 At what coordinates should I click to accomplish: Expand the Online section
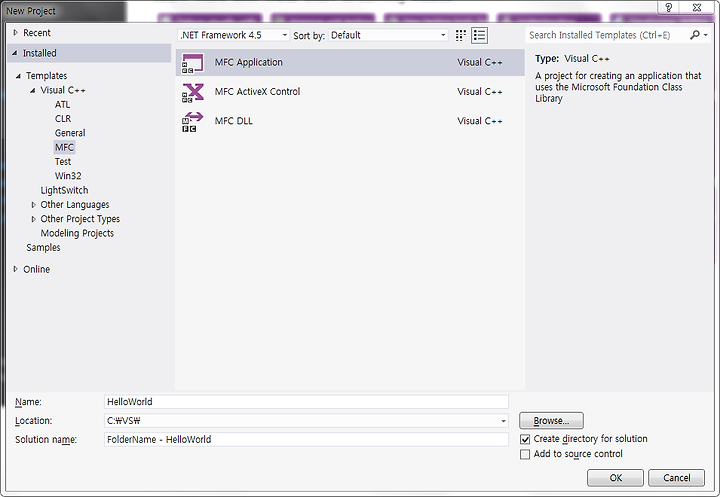coord(15,269)
